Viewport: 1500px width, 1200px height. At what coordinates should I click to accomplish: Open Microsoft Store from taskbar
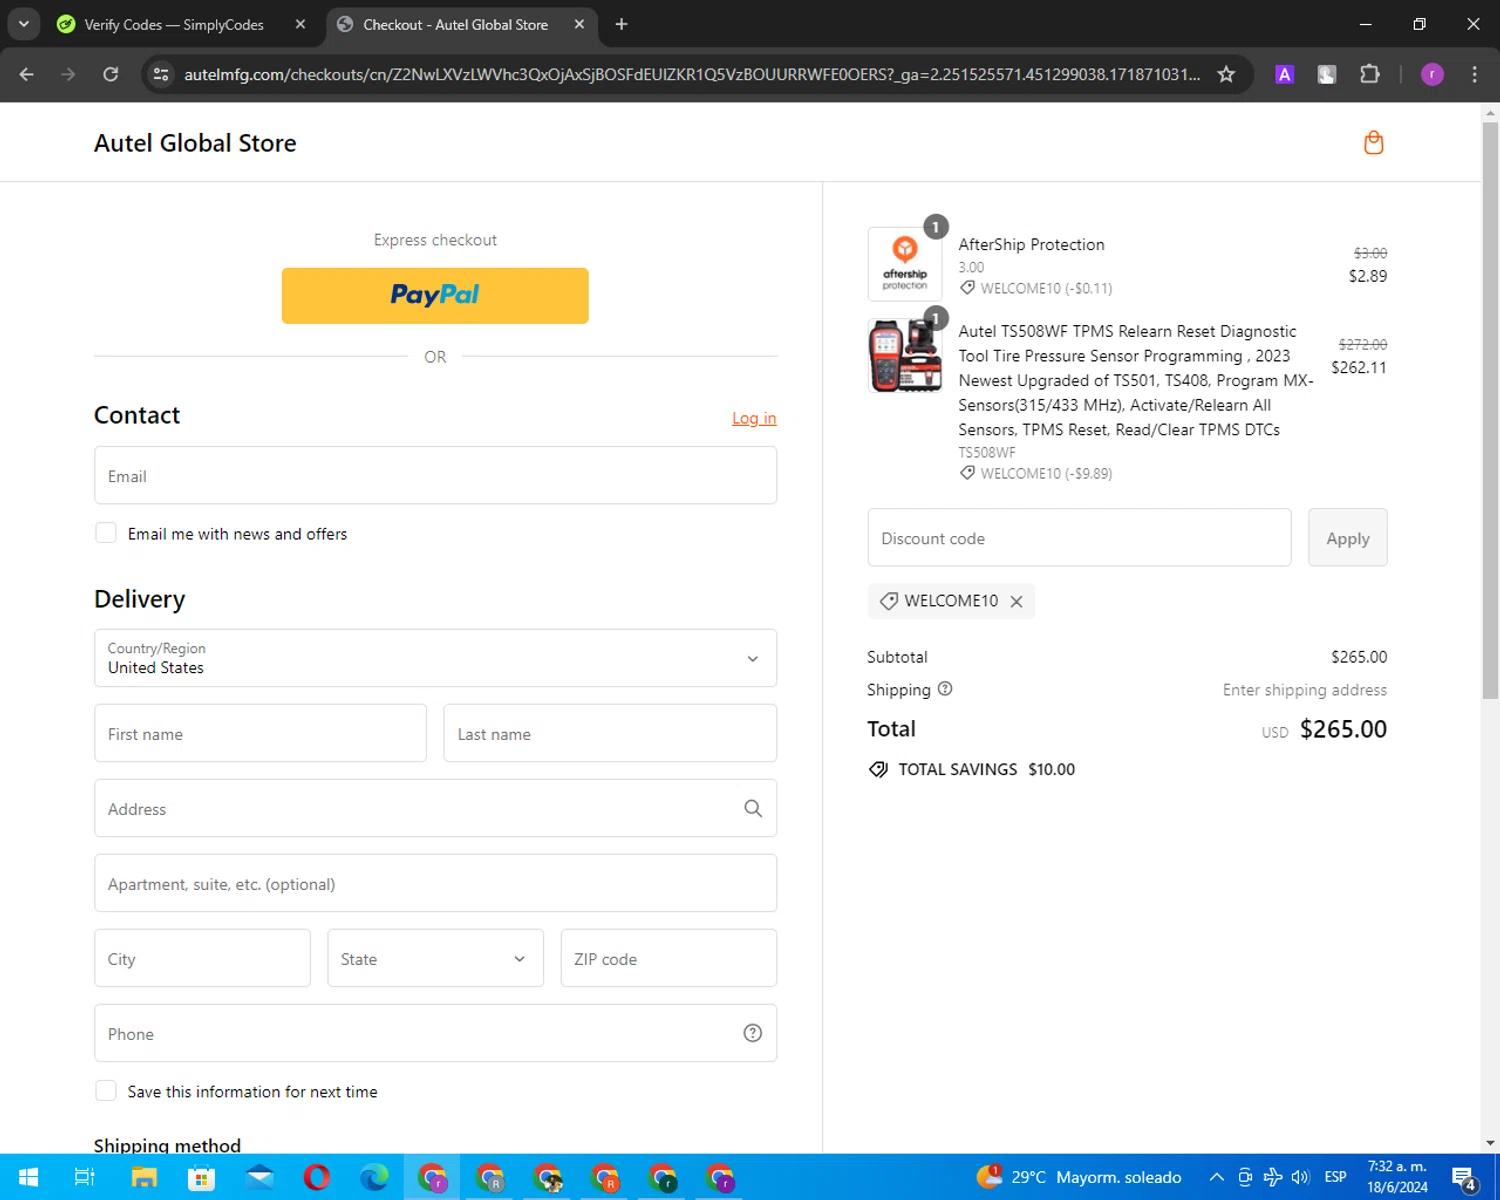[201, 1178]
